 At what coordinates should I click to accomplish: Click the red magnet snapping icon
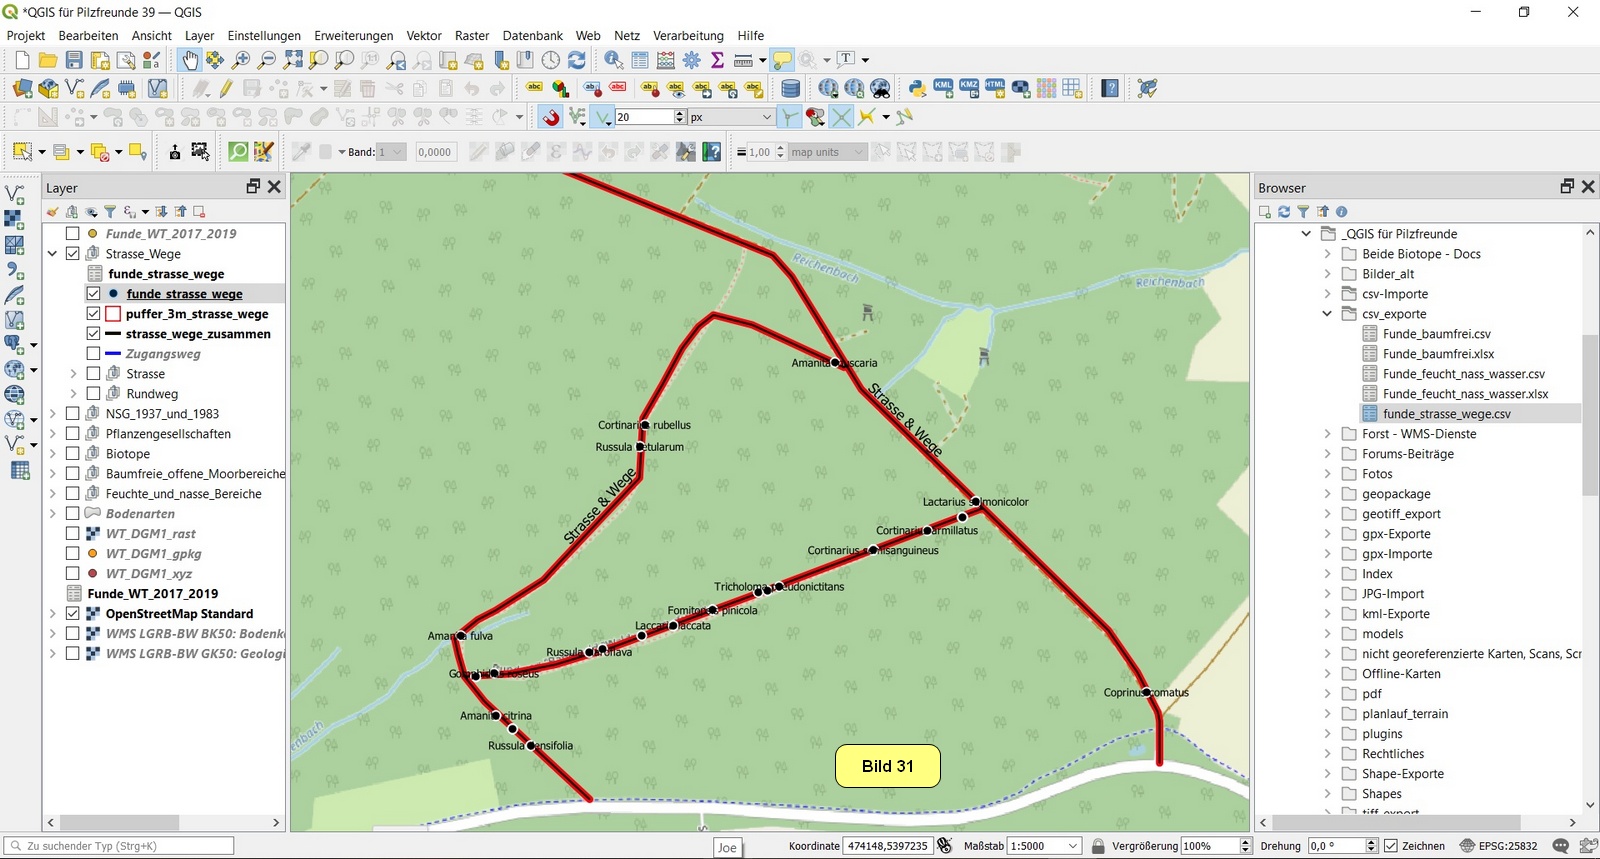[551, 117]
